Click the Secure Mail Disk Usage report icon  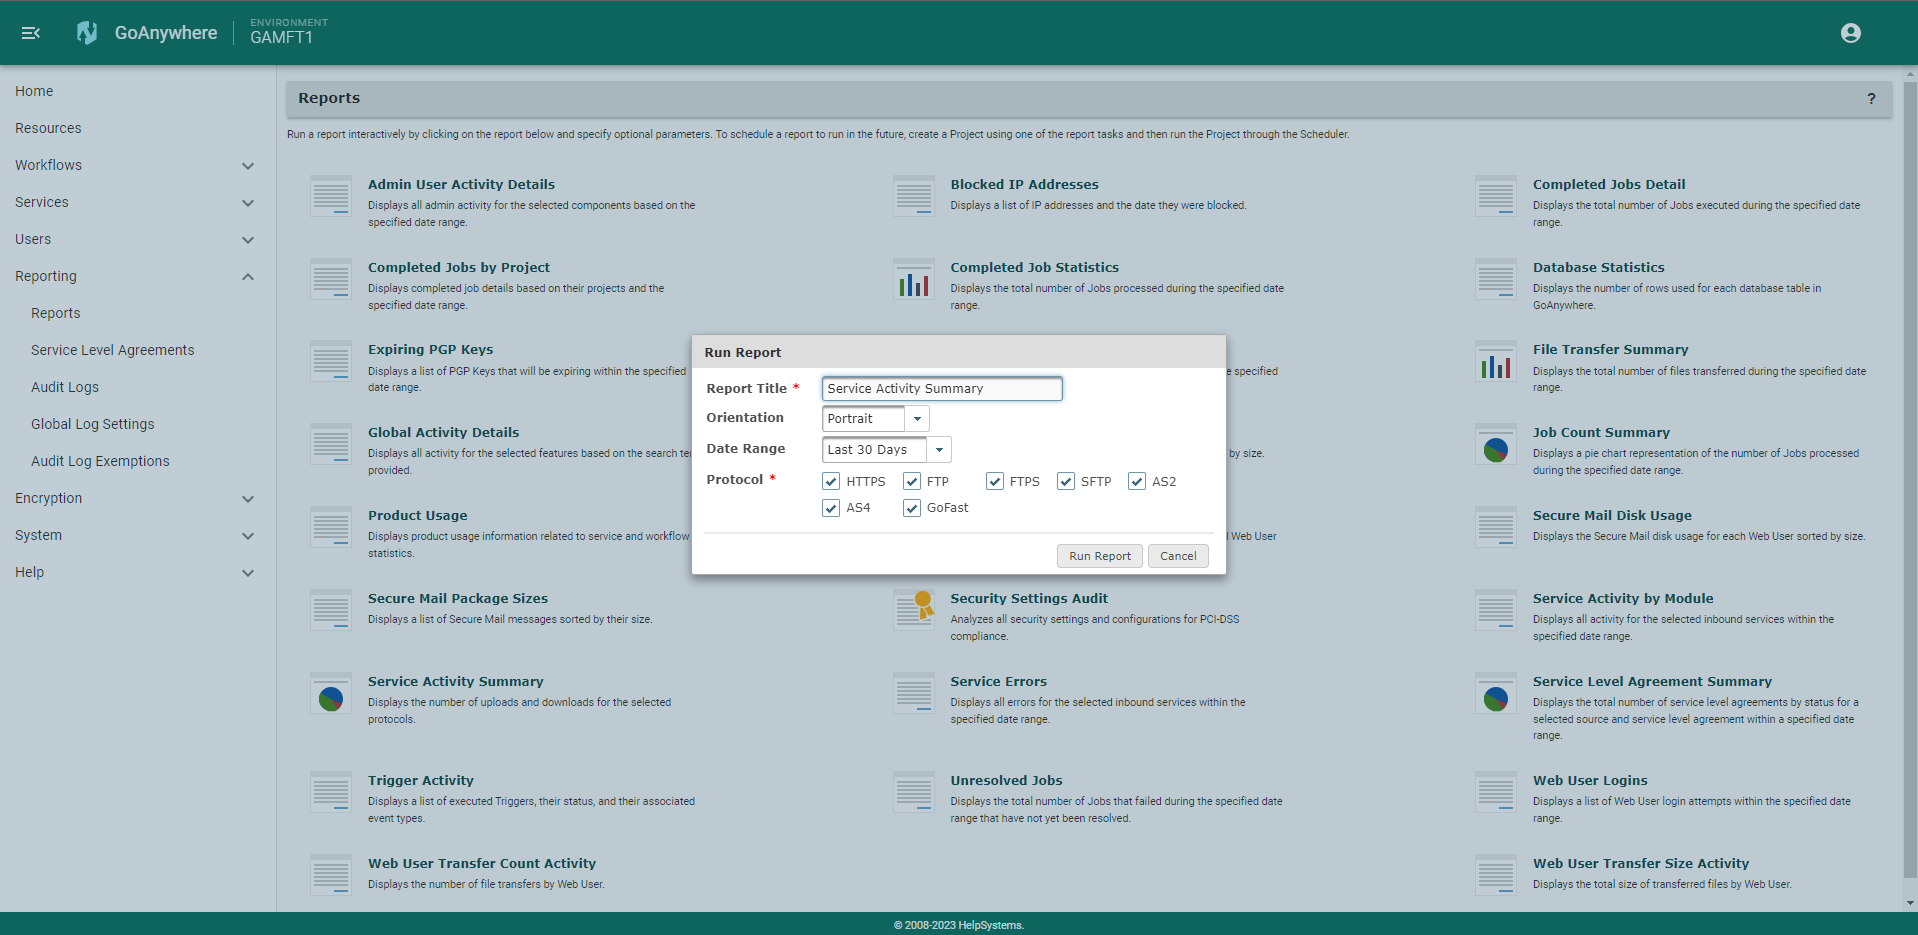(x=1496, y=527)
